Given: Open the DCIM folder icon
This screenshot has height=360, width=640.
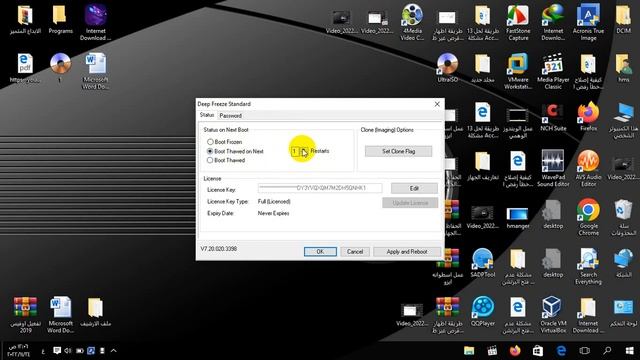Looking at the screenshot, I should coord(623,20).
